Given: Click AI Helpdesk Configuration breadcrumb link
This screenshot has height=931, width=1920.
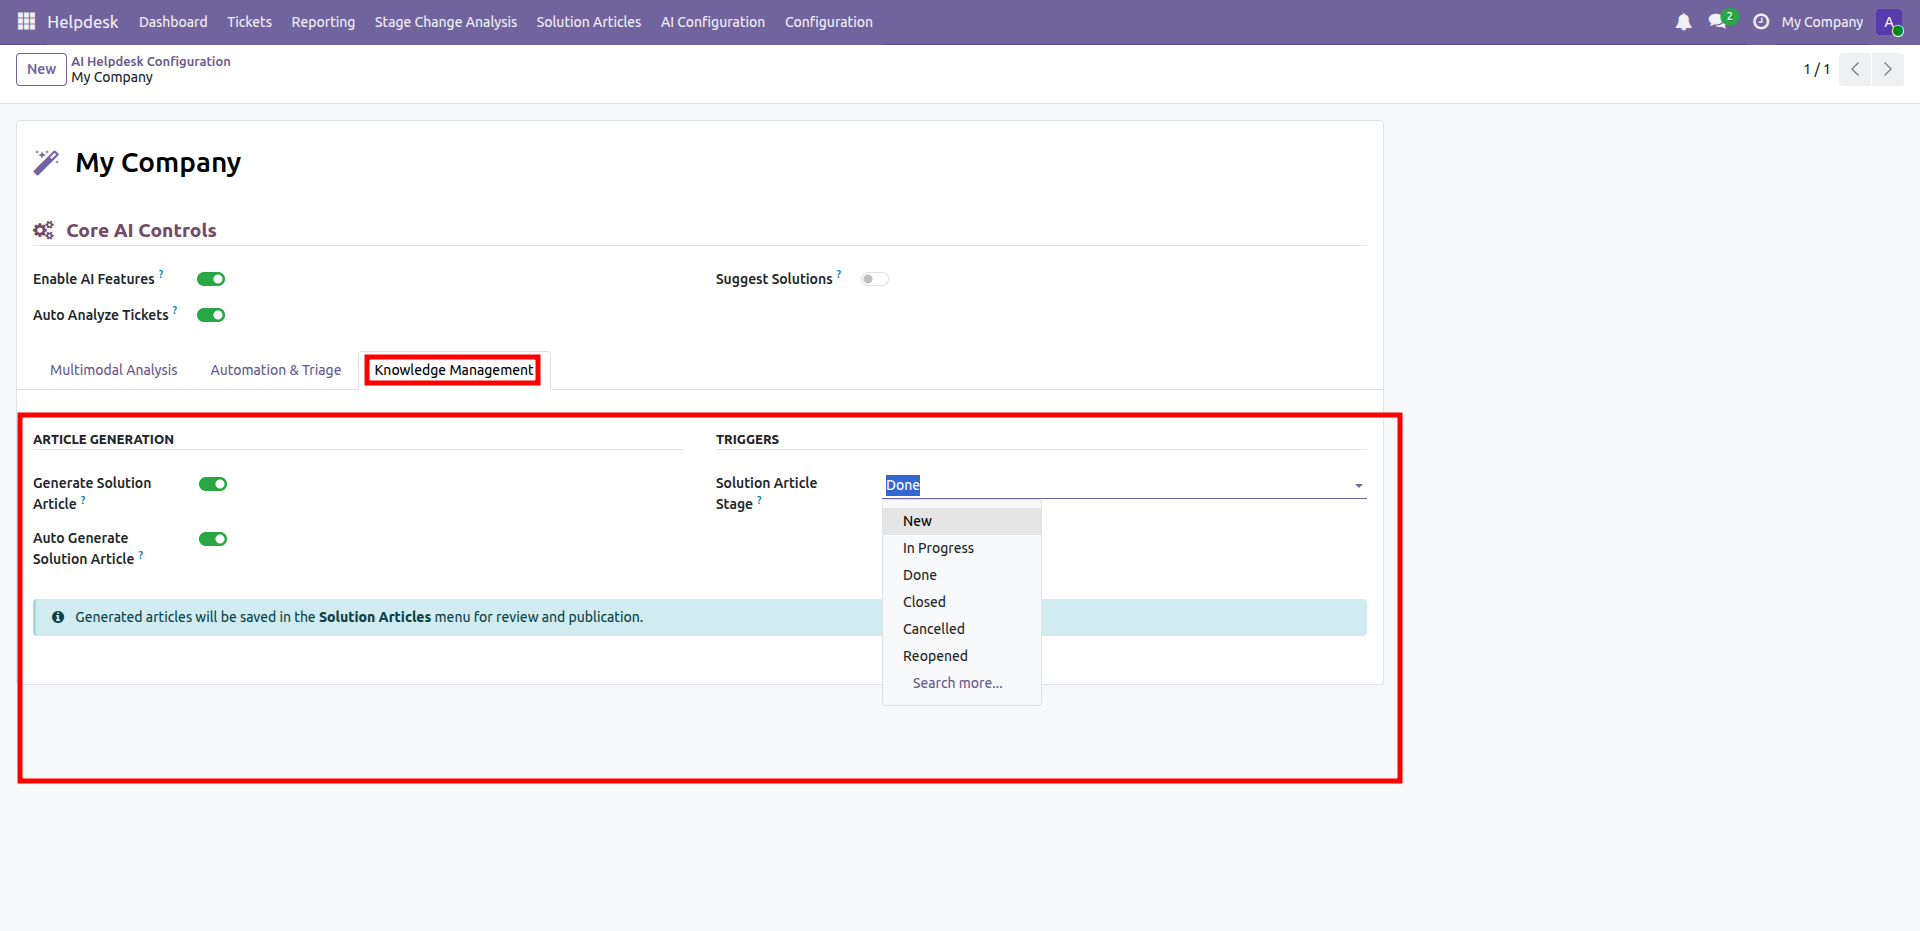Looking at the screenshot, I should coord(151,61).
